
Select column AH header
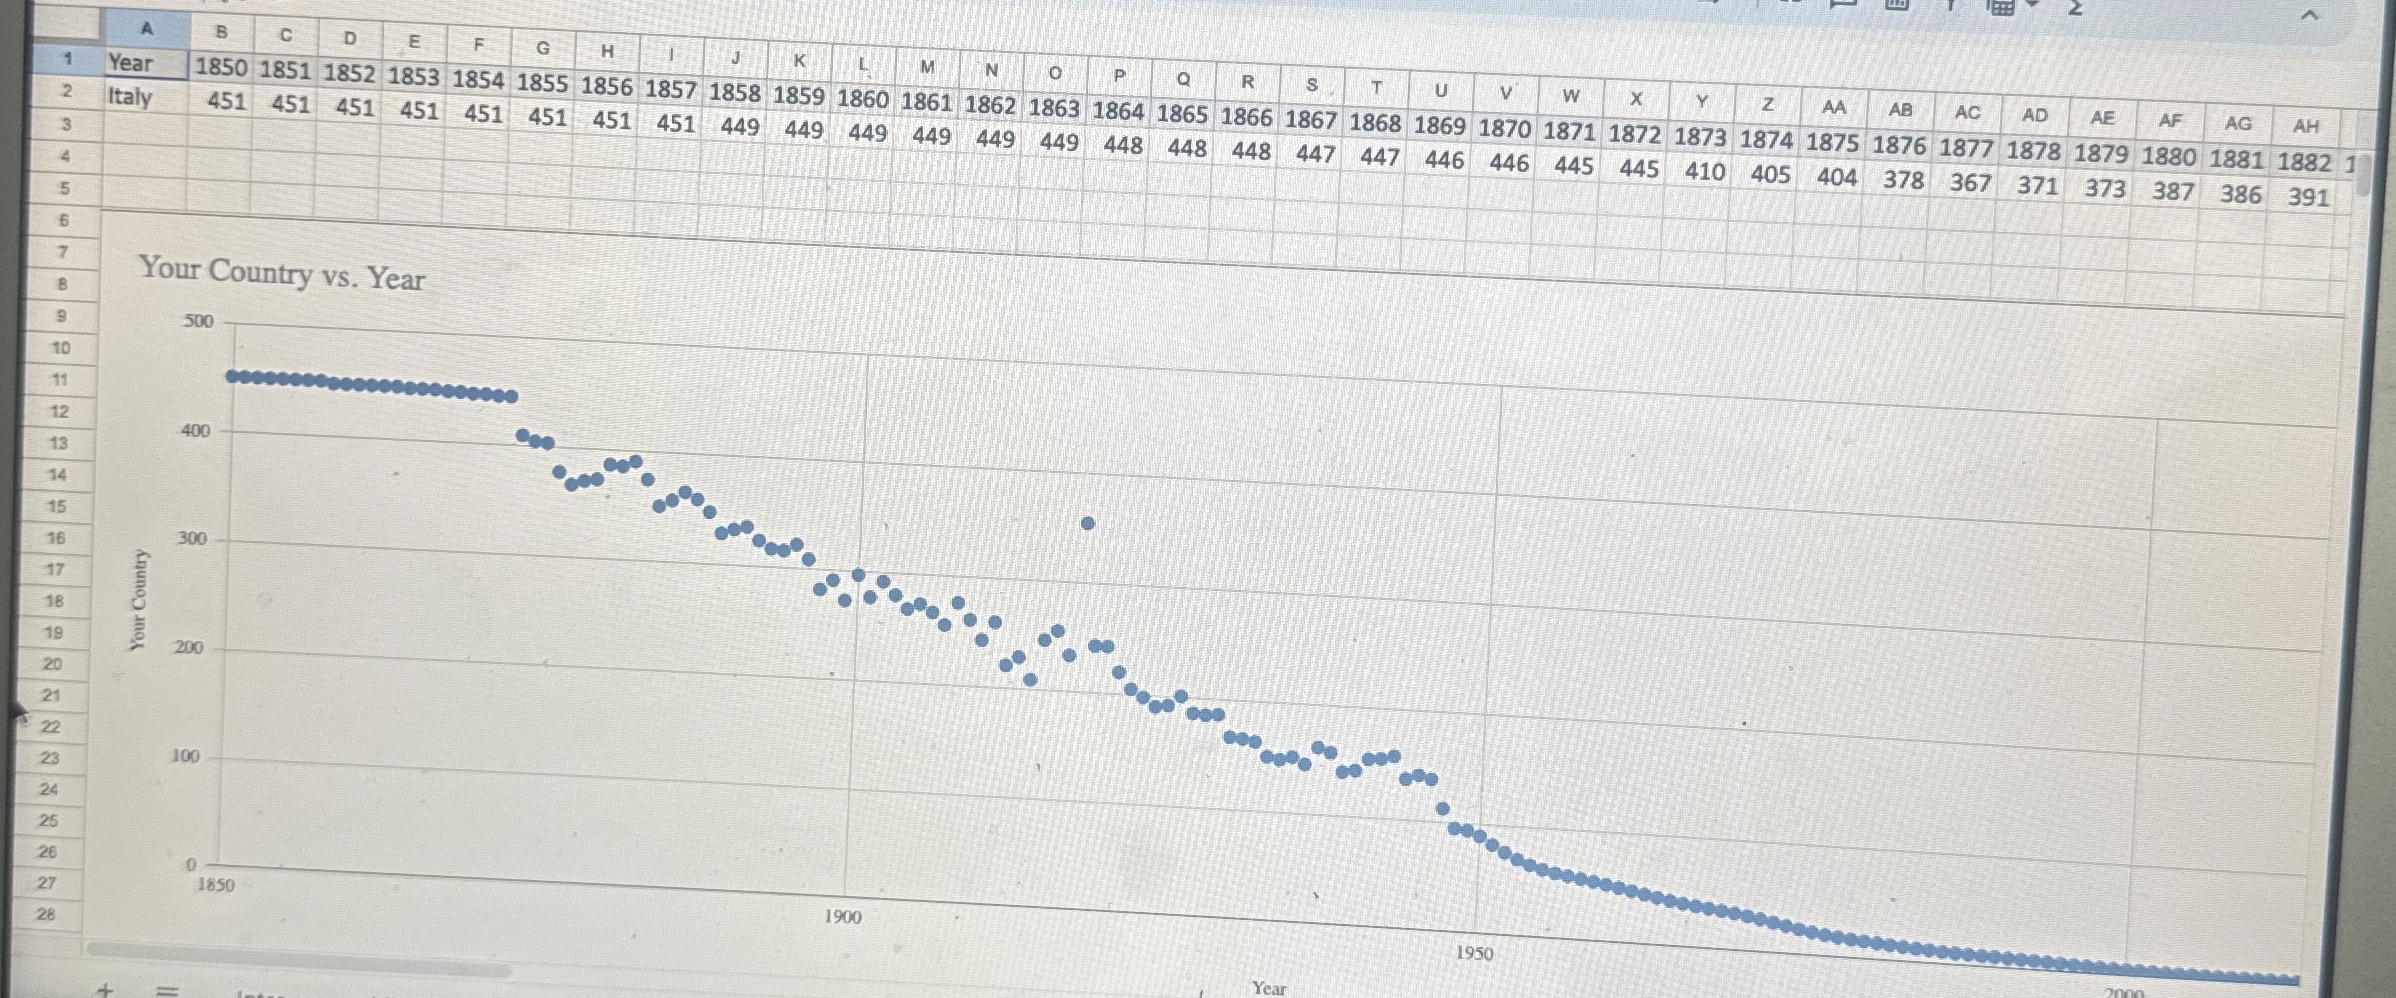point(2308,128)
